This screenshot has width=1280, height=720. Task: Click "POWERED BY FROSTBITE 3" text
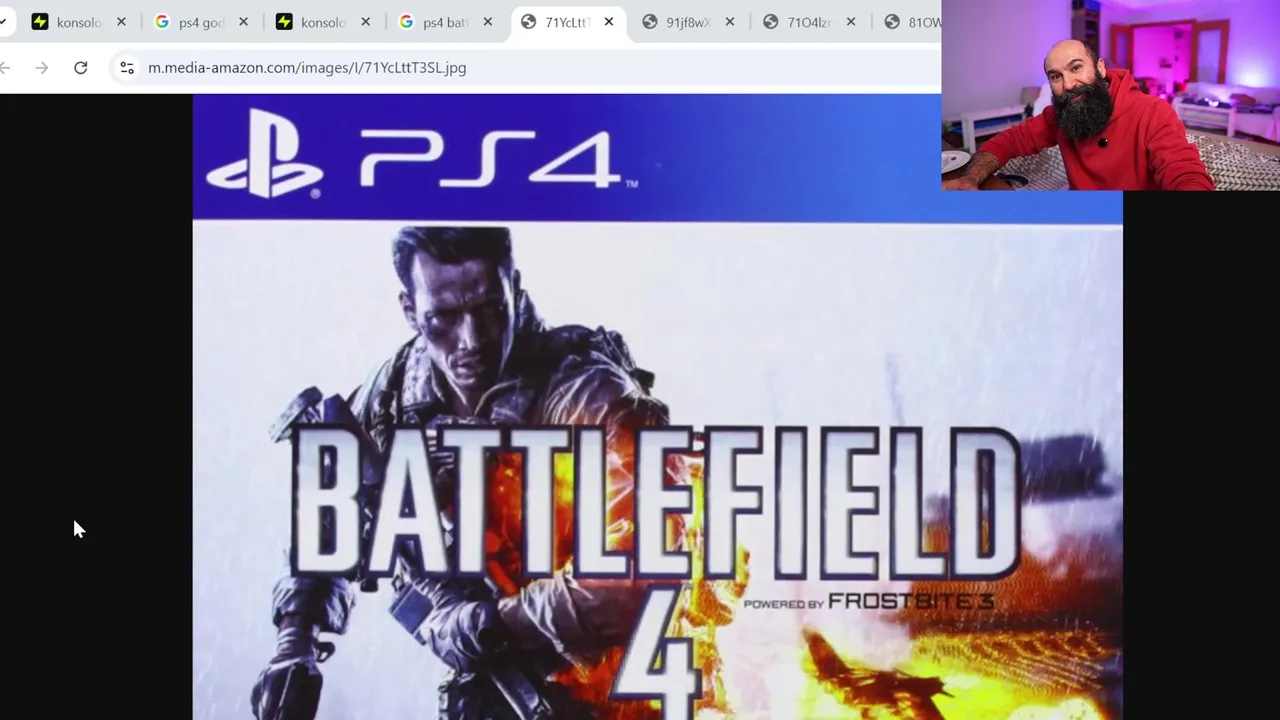[868, 602]
